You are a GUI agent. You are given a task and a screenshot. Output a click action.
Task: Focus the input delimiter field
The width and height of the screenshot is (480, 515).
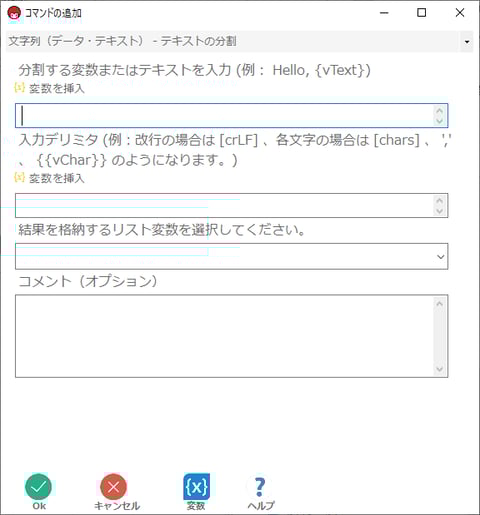click(x=231, y=205)
